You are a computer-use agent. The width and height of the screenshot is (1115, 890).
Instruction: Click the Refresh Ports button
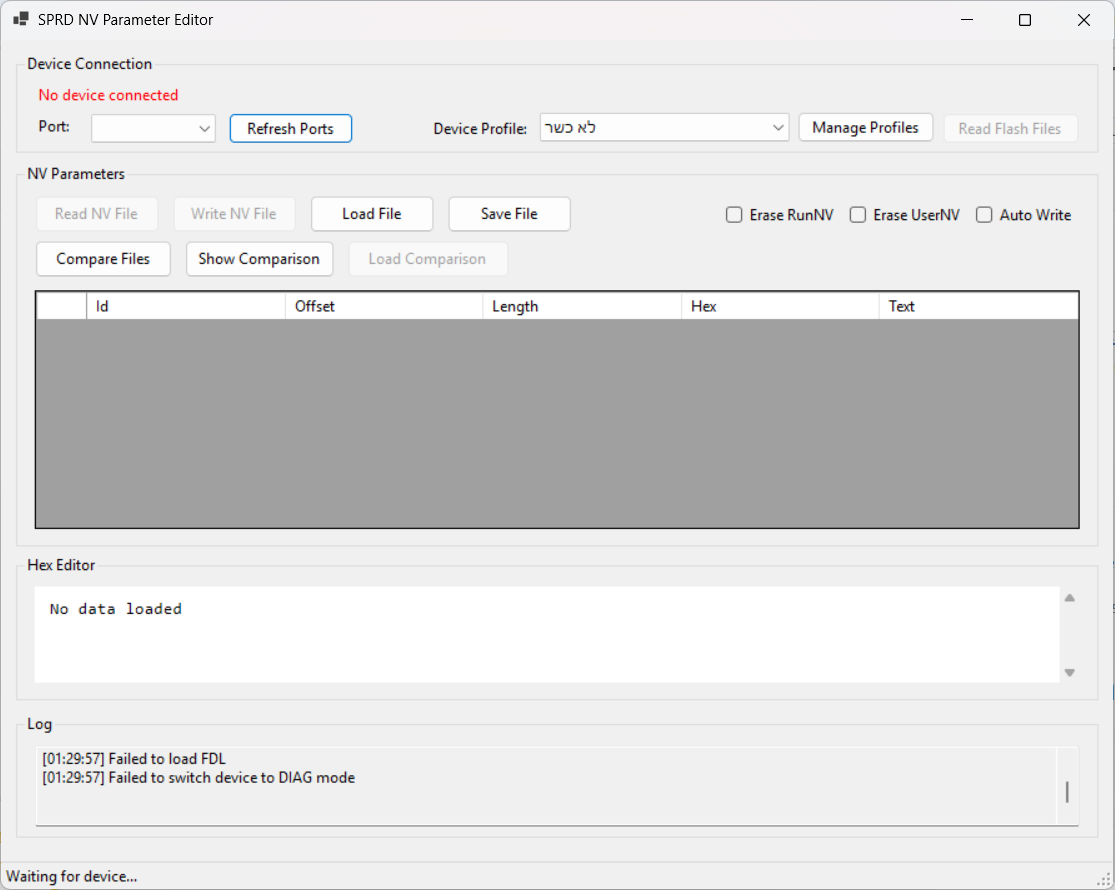pyautogui.click(x=290, y=129)
